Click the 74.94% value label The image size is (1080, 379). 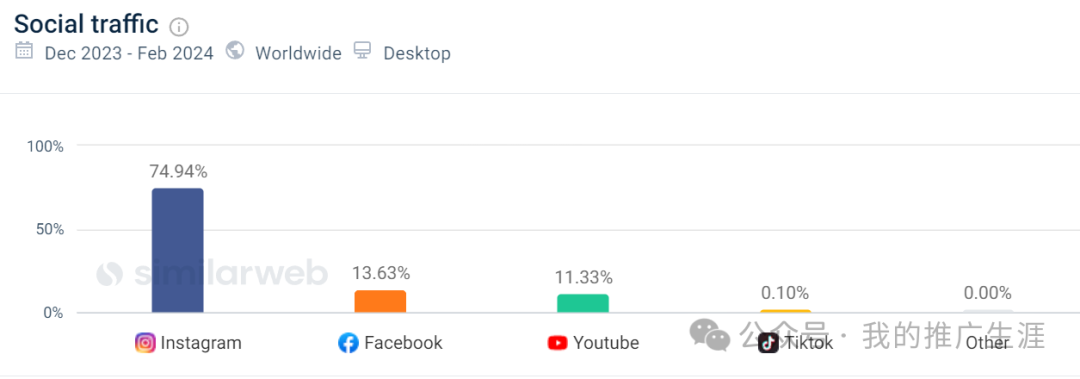[x=178, y=172]
